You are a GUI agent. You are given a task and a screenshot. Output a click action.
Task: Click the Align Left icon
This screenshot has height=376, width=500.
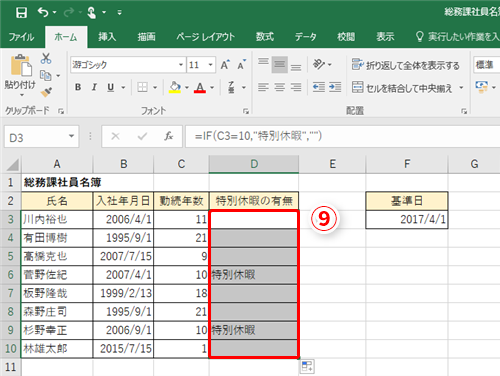click(263, 87)
